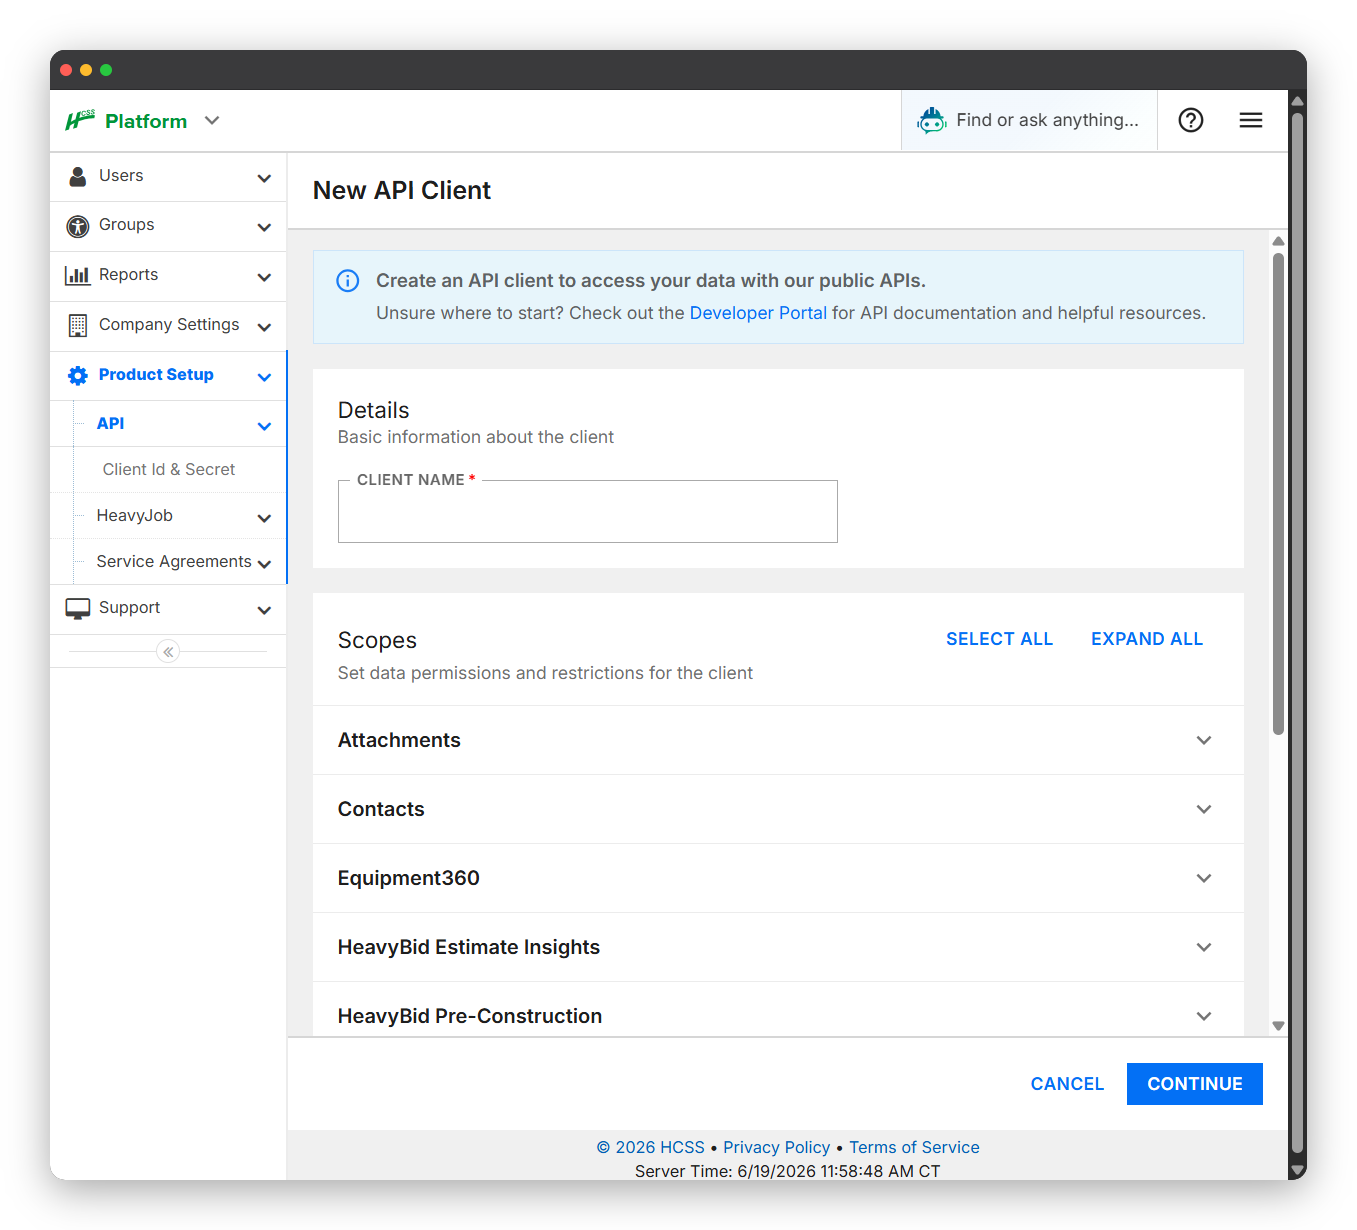Click EXPAND ALL scopes
This screenshot has width=1357, height=1230.
coord(1147,639)
